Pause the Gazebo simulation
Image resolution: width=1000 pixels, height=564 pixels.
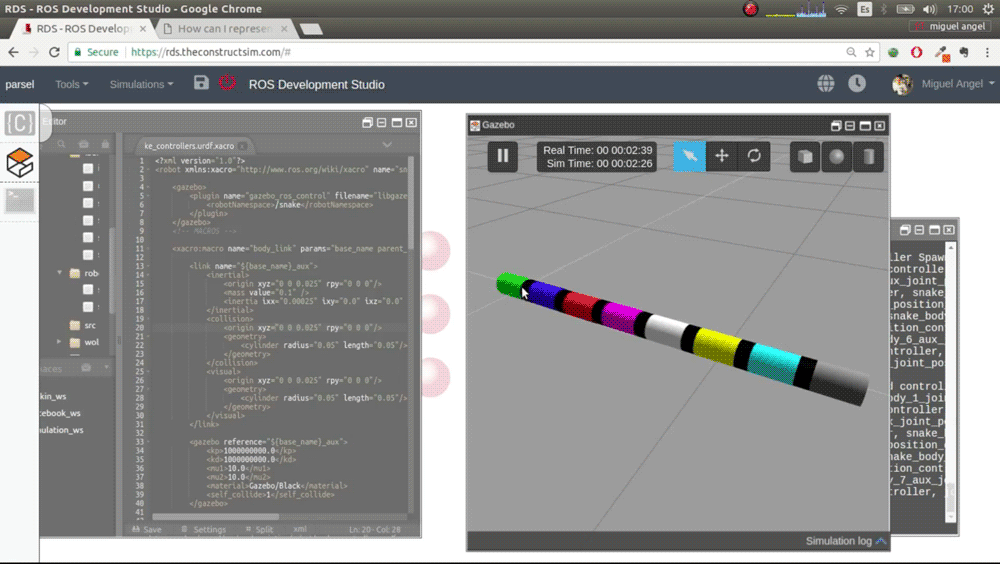click(x=503, y=156)
